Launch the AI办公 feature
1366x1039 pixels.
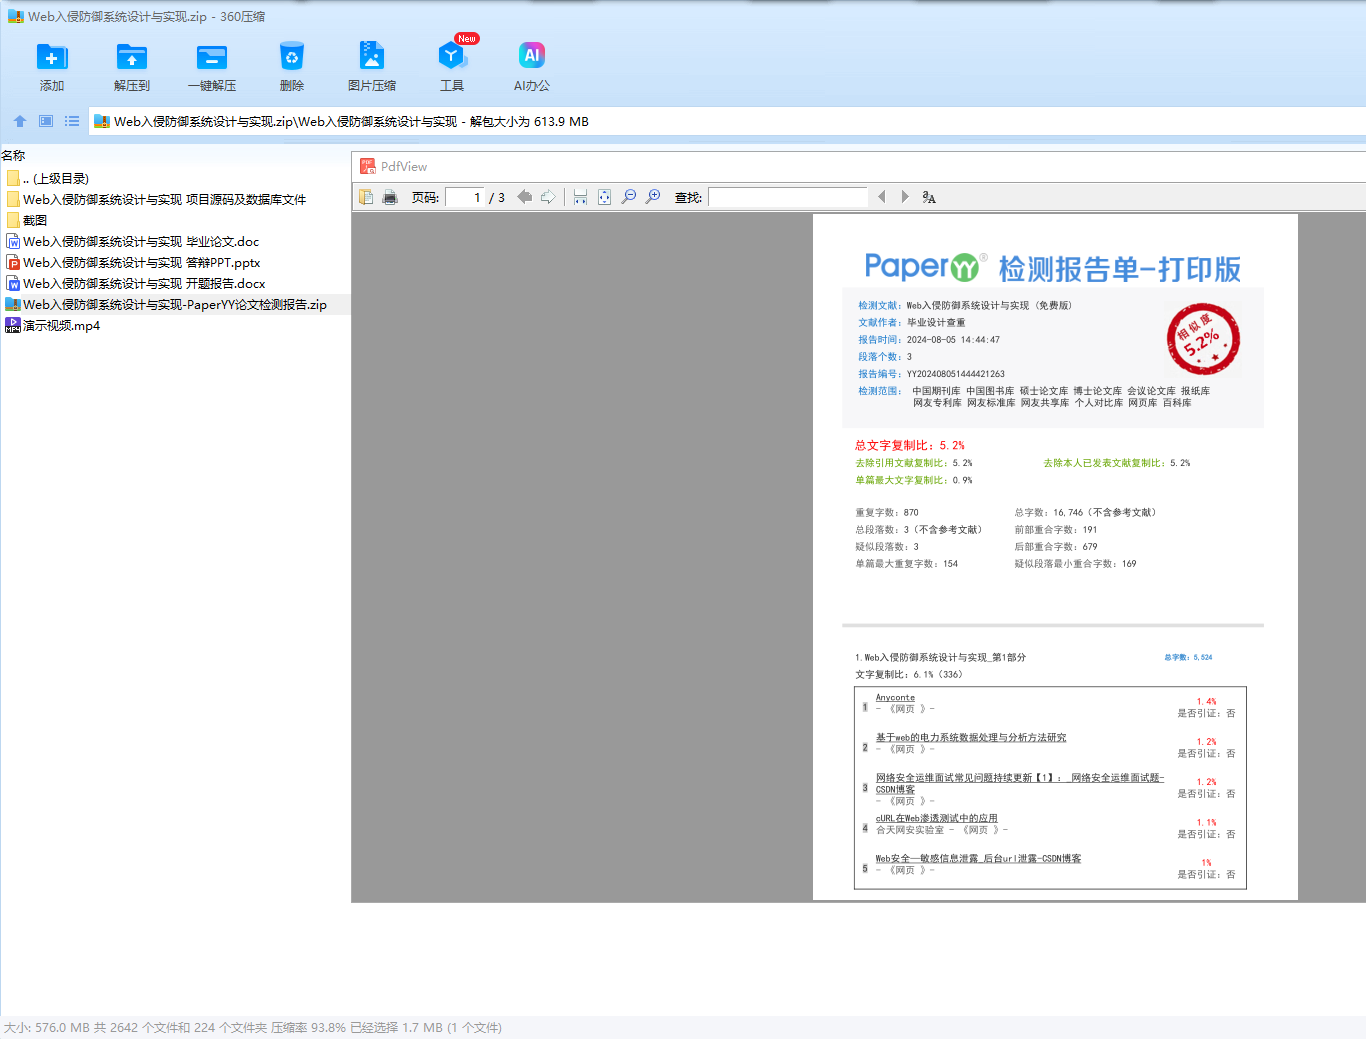coord(532,67)
